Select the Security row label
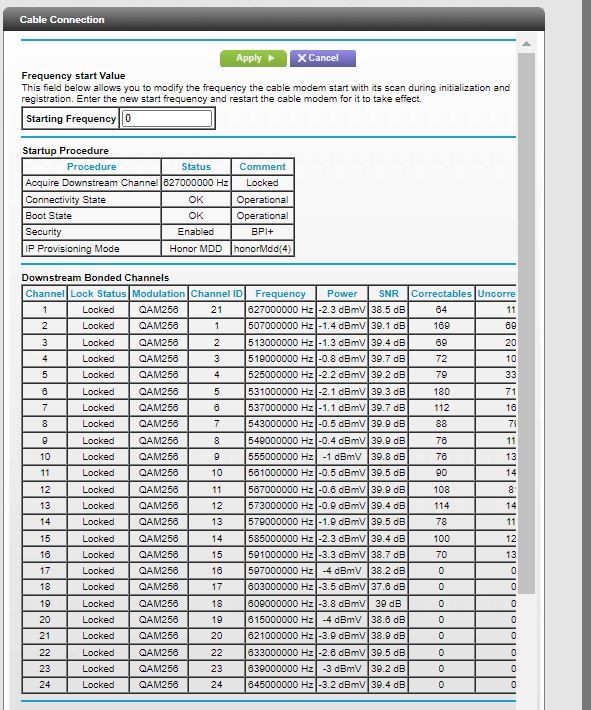Image resolution: width=591 pixels, height=710 pixels. [x=91, y=232]
